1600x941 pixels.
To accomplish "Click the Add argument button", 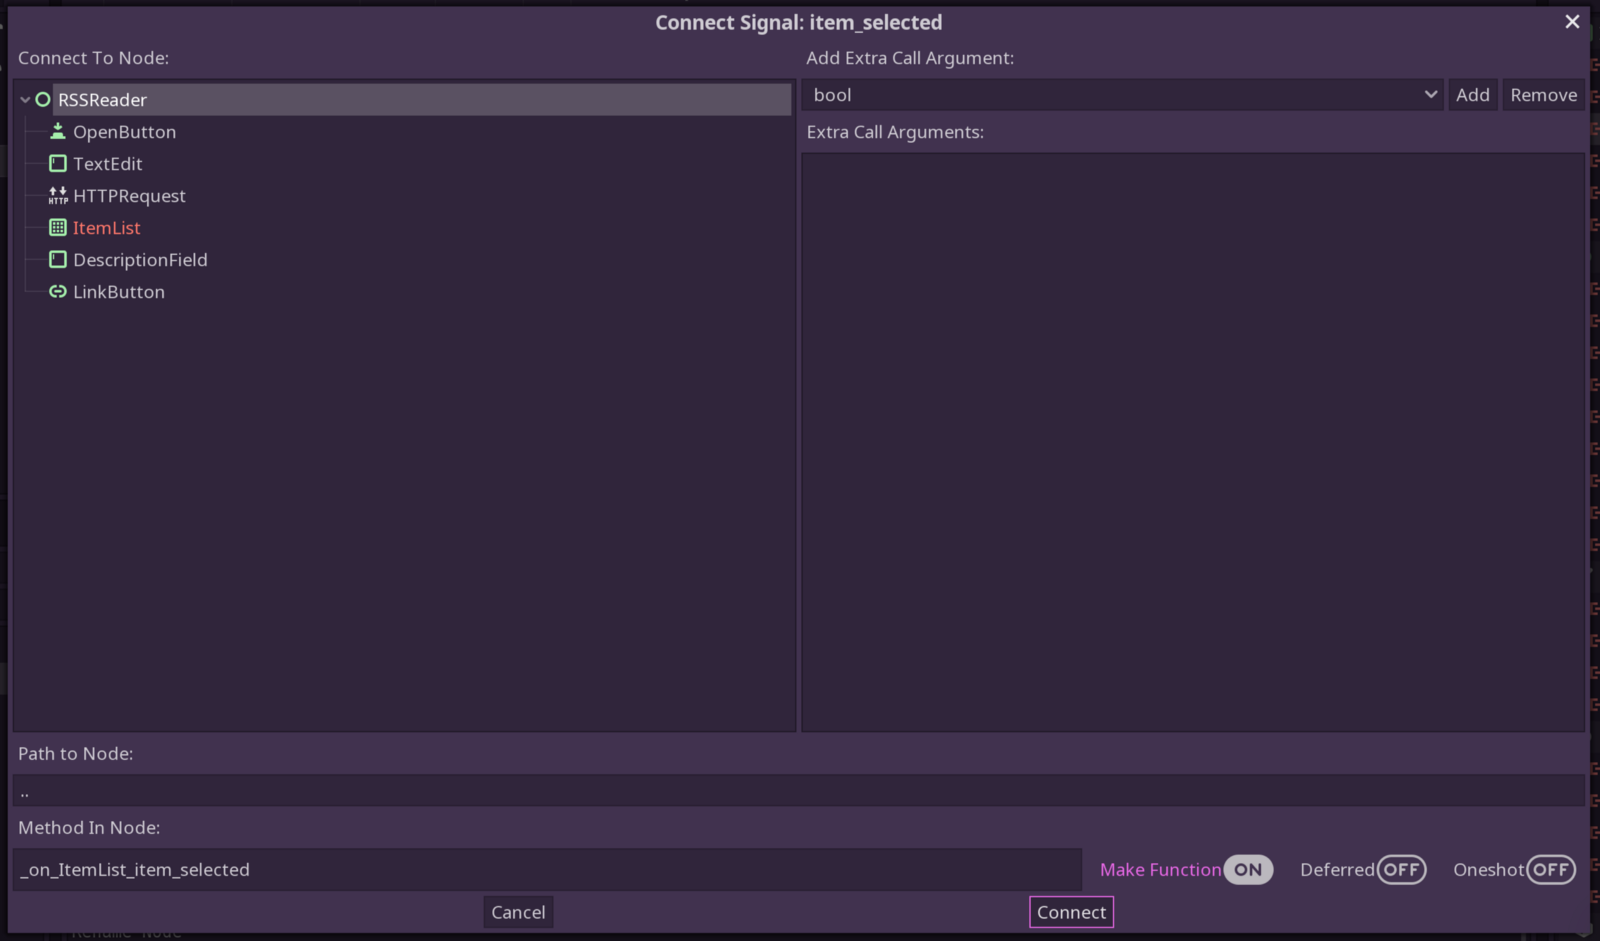I will tap(1472, 95).
